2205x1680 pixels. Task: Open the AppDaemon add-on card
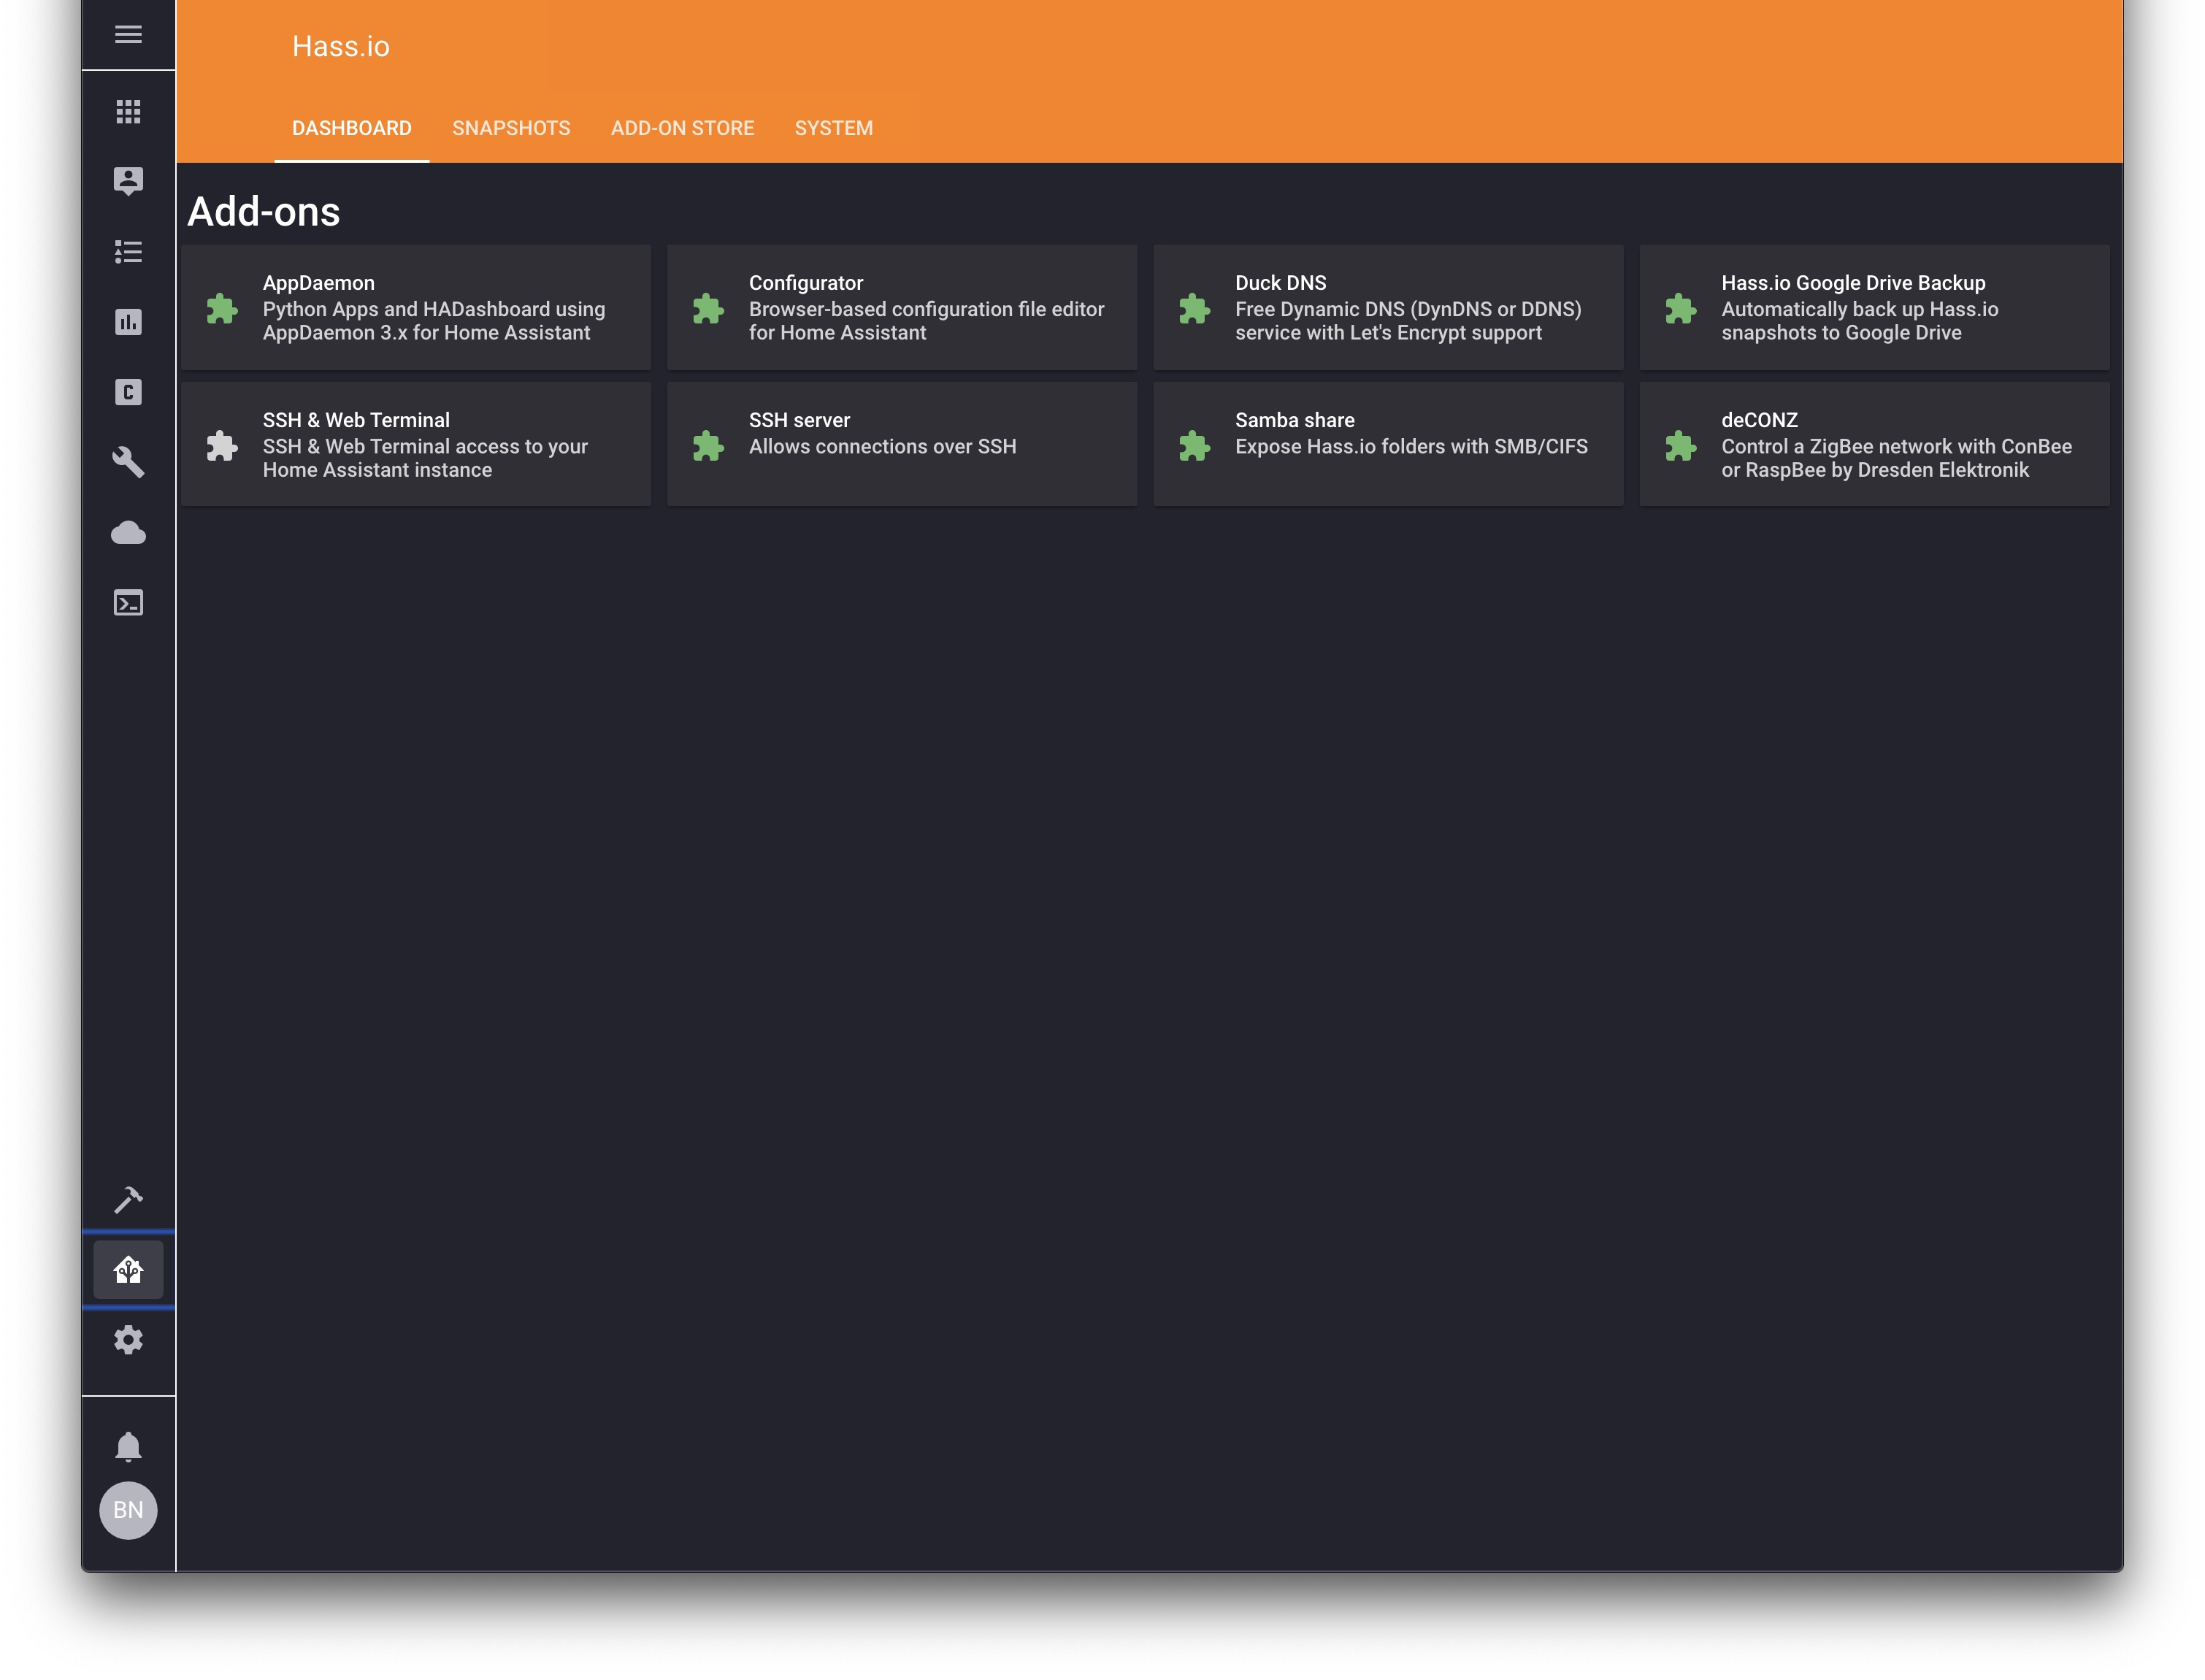pos(415,308)
